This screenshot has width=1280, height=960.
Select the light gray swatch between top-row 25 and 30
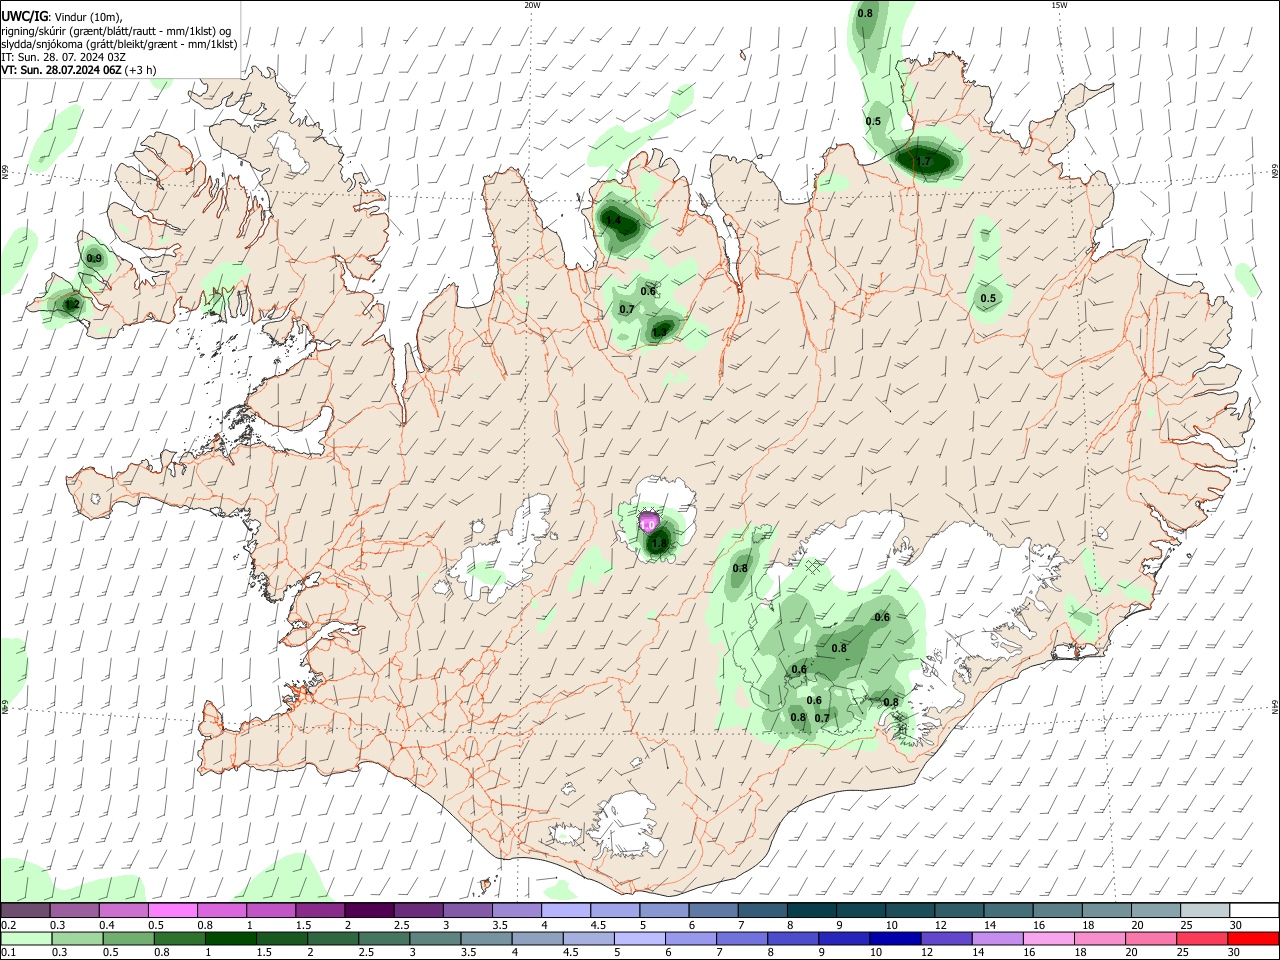[1205, 910]
